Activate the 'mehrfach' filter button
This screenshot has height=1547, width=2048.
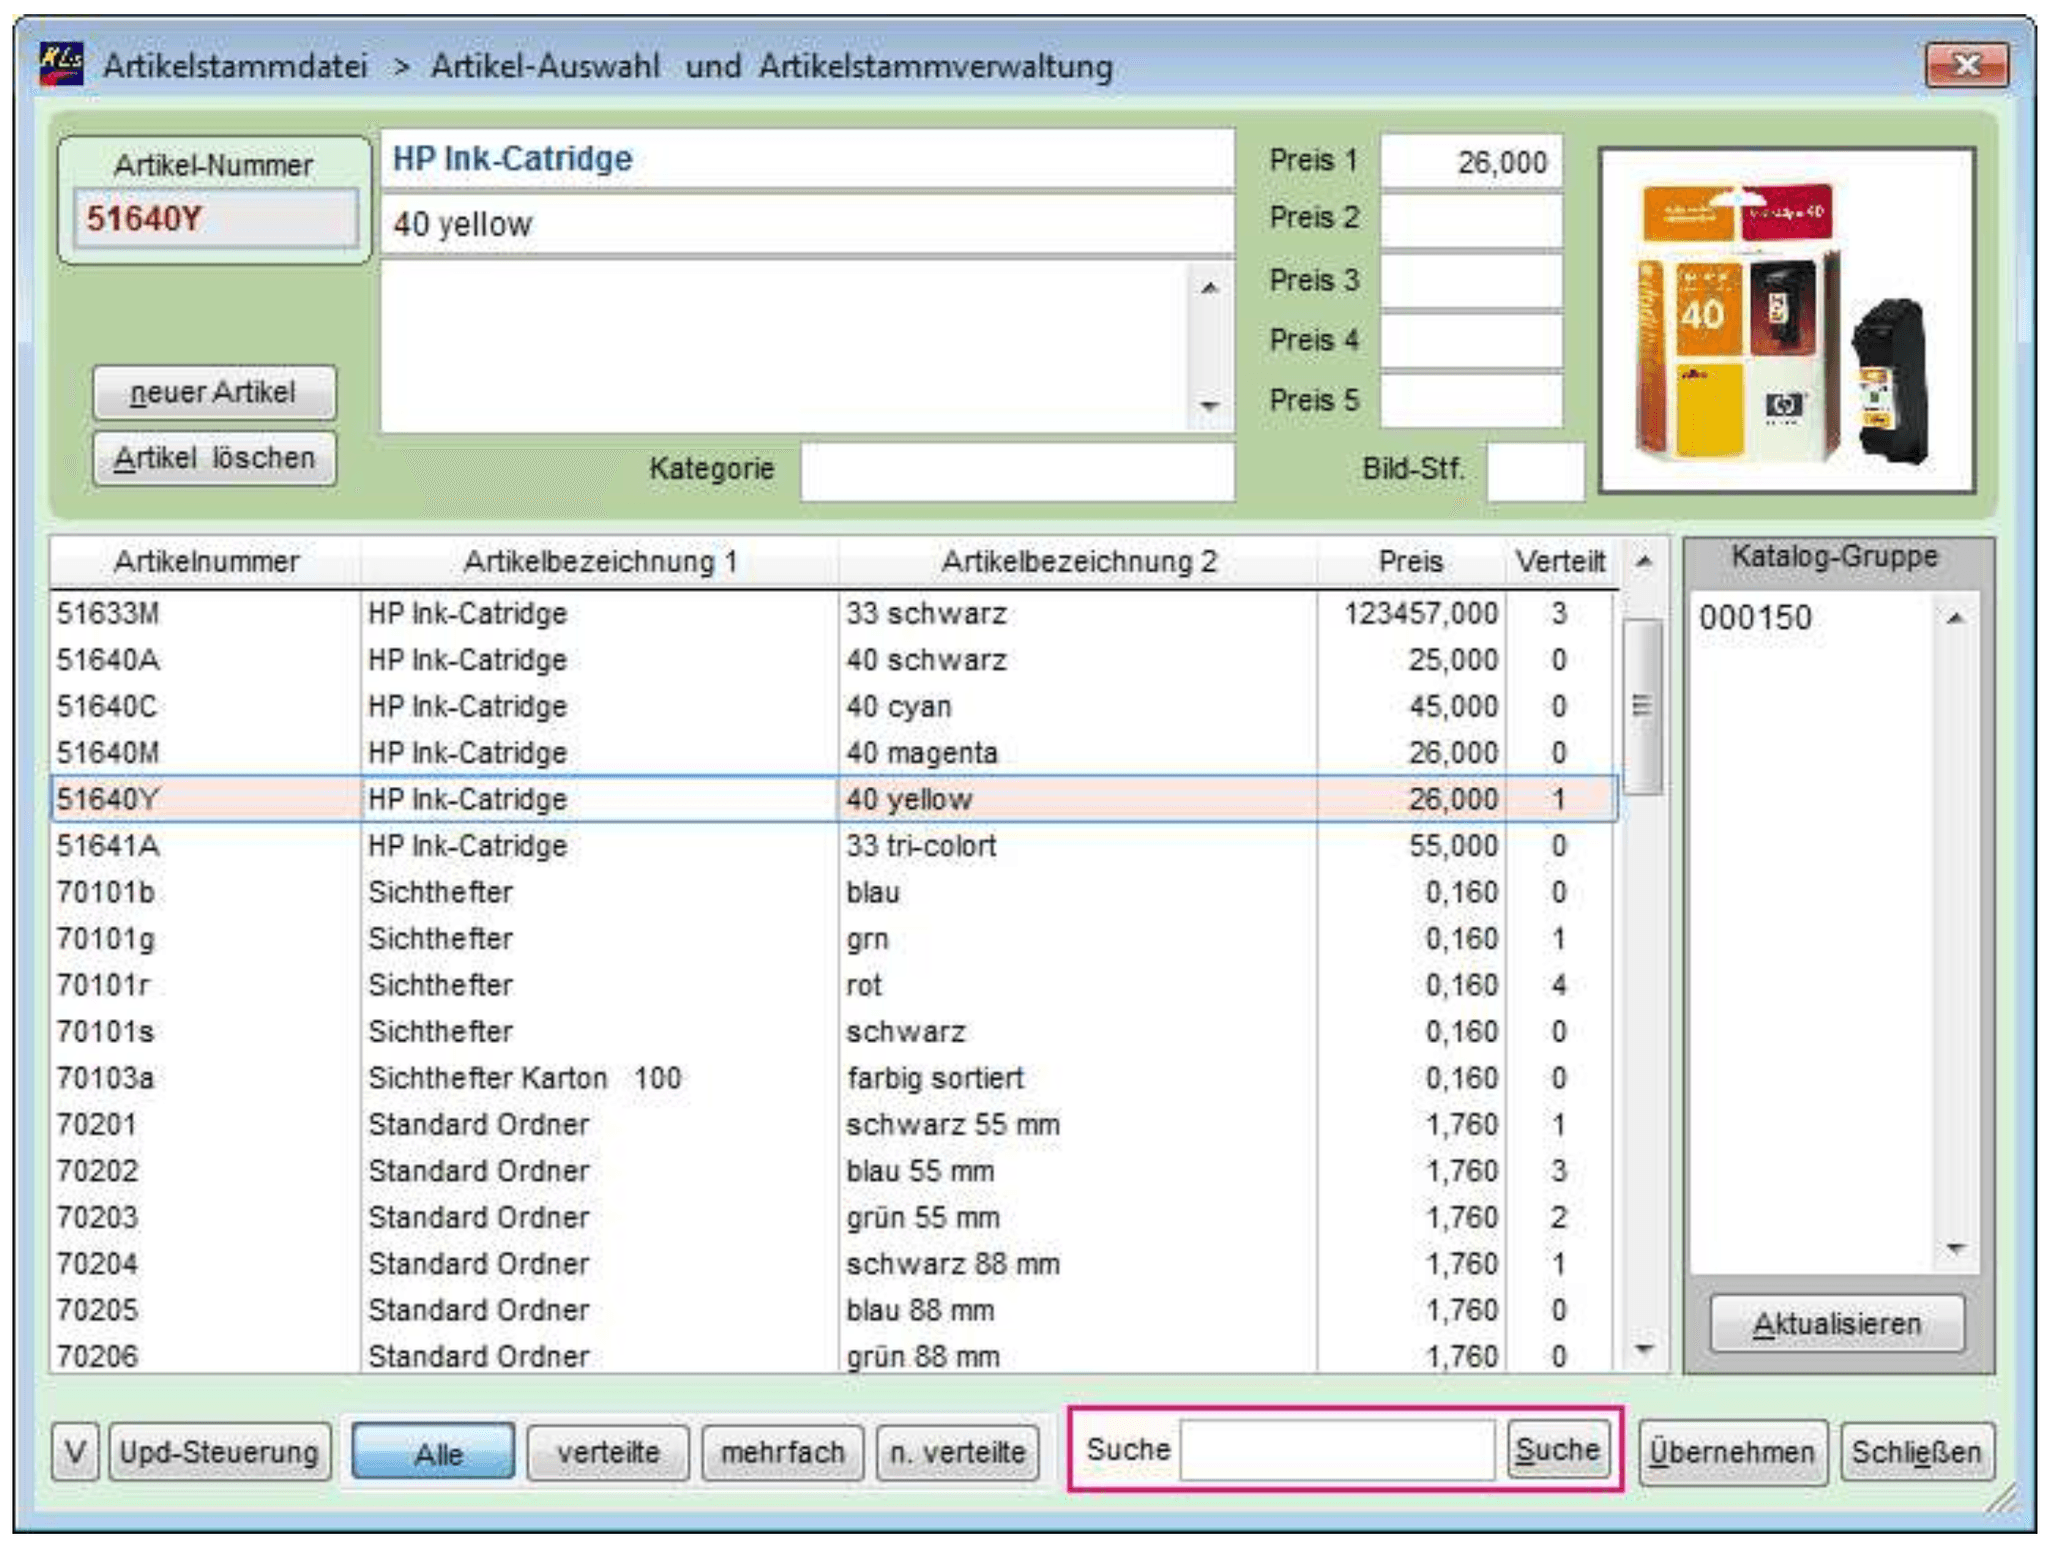[x=783, y=1452]
